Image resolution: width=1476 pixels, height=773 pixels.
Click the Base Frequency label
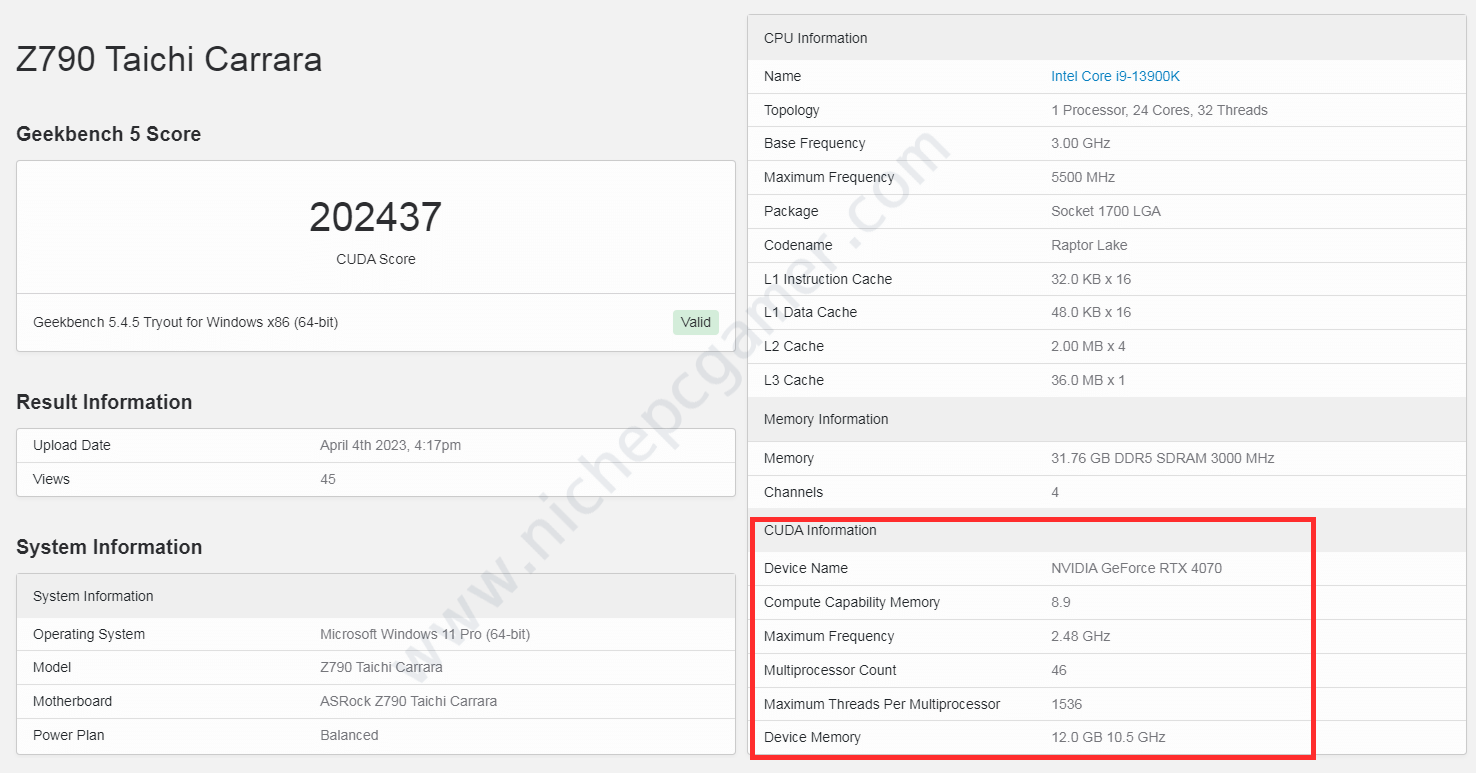click(815, 143)
